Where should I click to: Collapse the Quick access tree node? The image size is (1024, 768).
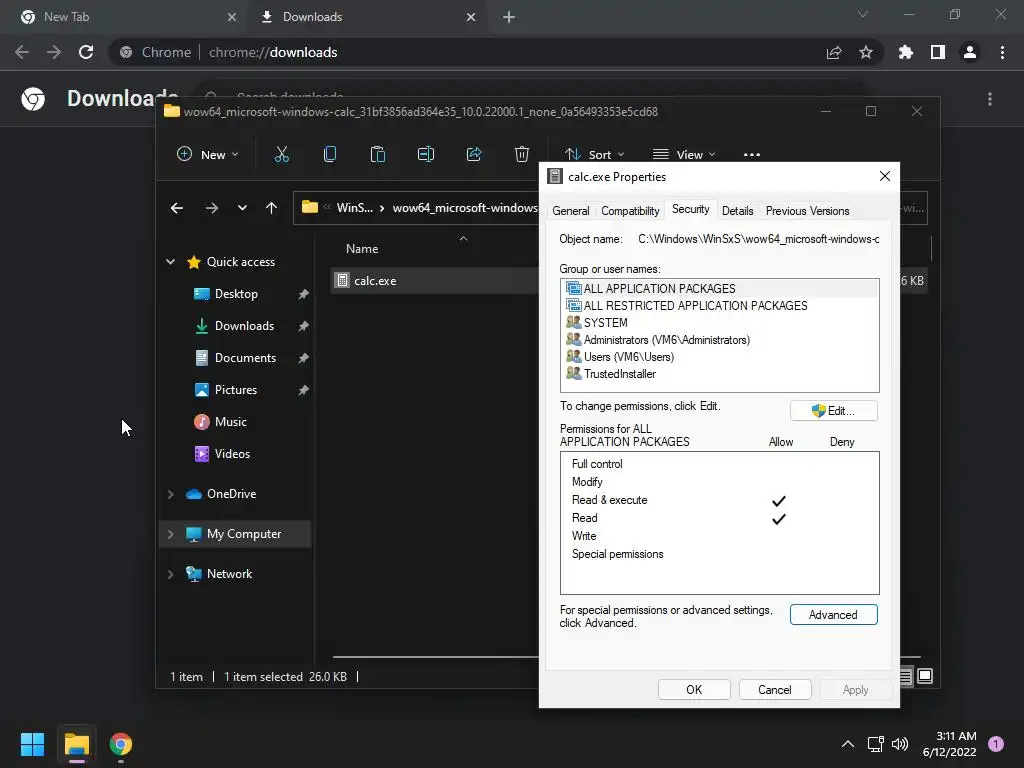(170, 262)
